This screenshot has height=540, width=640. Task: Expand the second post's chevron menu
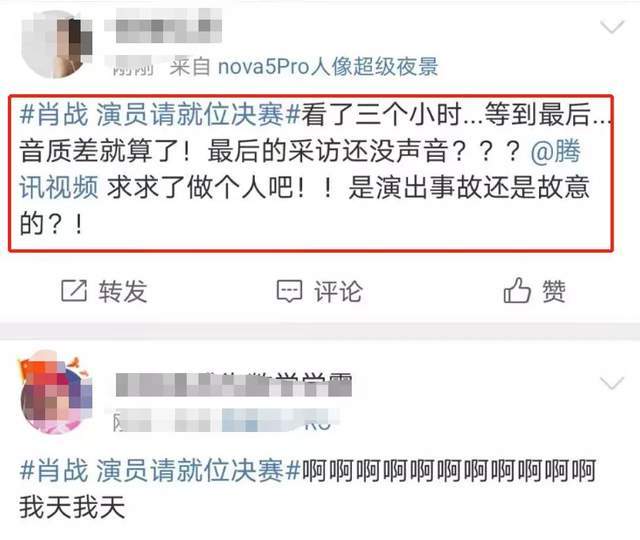(612, 383)
